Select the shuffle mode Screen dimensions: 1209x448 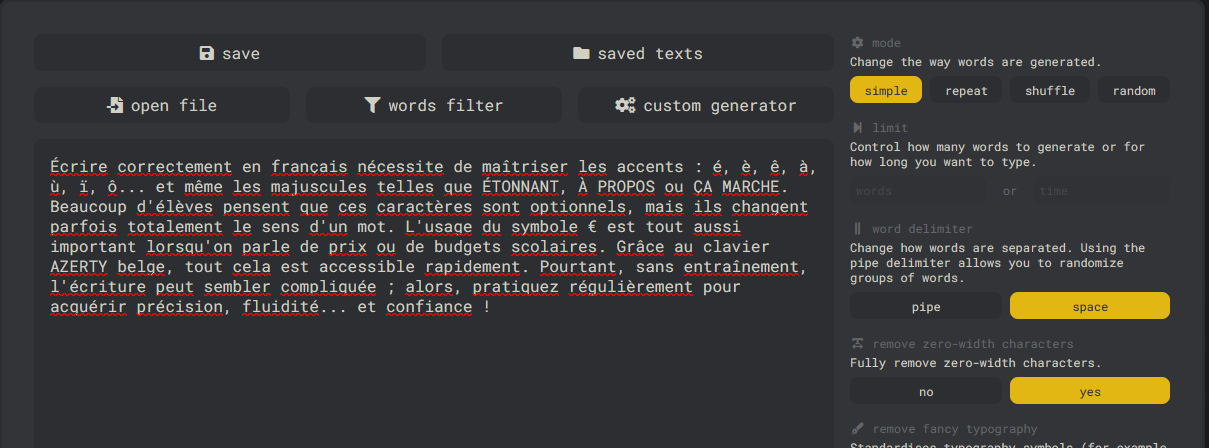[x=1050, y=90]
